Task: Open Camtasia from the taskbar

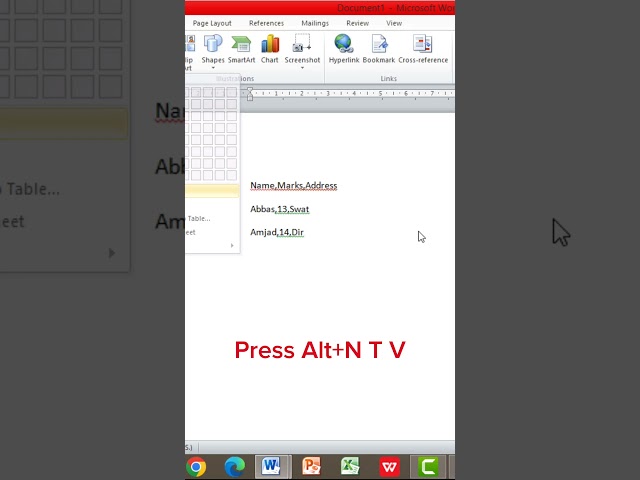Action: 427,467
